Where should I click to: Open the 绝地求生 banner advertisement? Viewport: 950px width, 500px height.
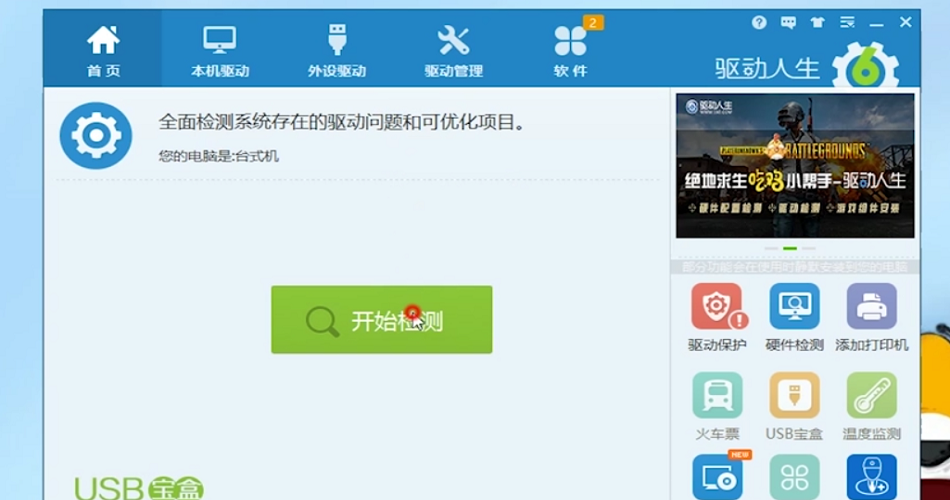click(795, 165)
